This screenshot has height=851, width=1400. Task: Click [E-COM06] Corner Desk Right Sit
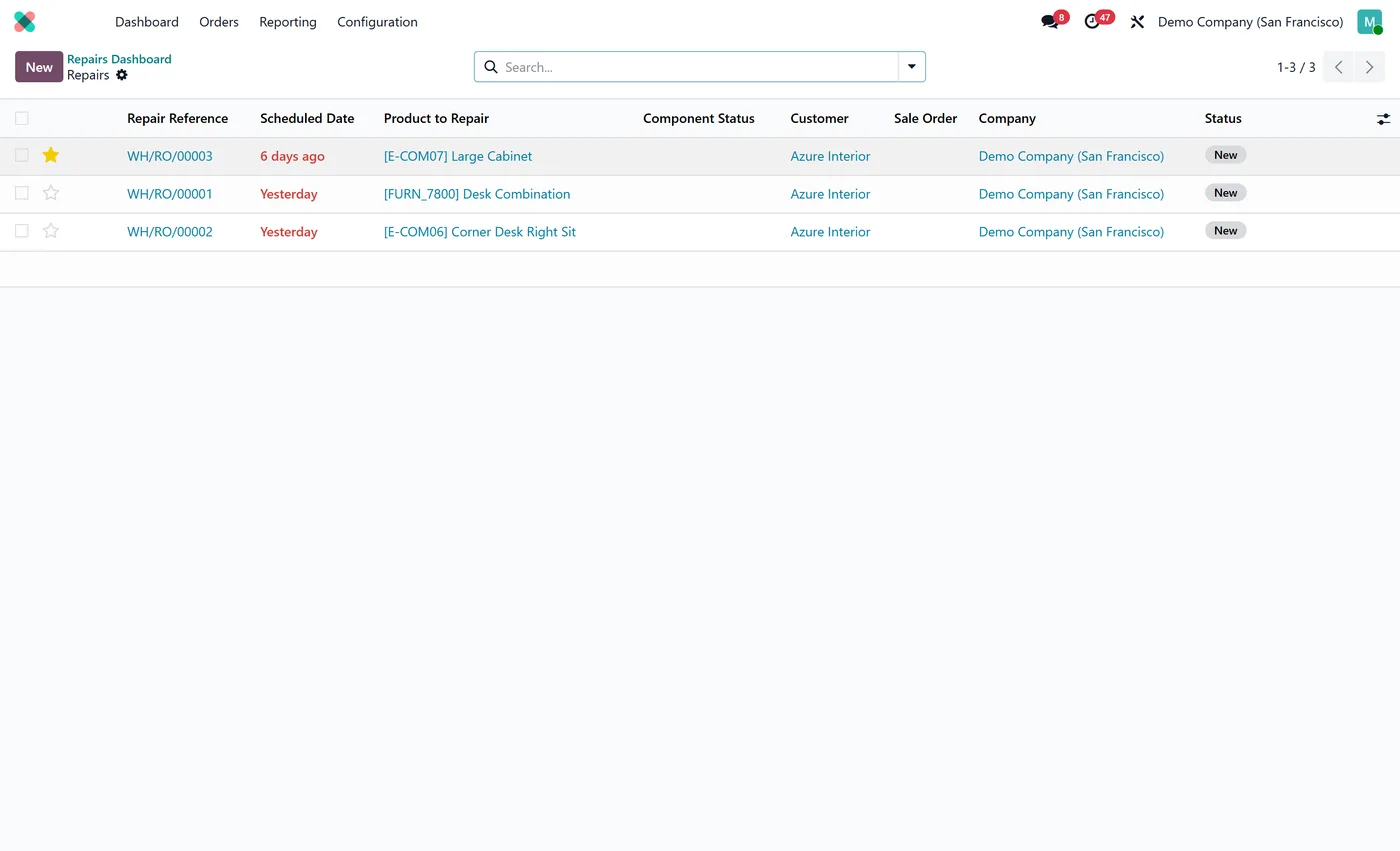[x=480, y=232]
